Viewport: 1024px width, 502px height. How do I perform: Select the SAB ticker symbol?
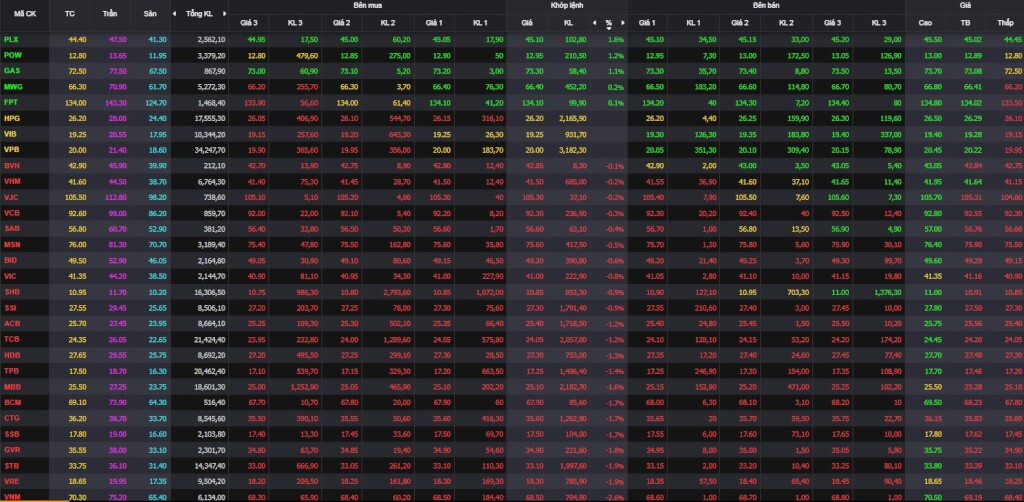pyautogui.click(x=11, y=229)
